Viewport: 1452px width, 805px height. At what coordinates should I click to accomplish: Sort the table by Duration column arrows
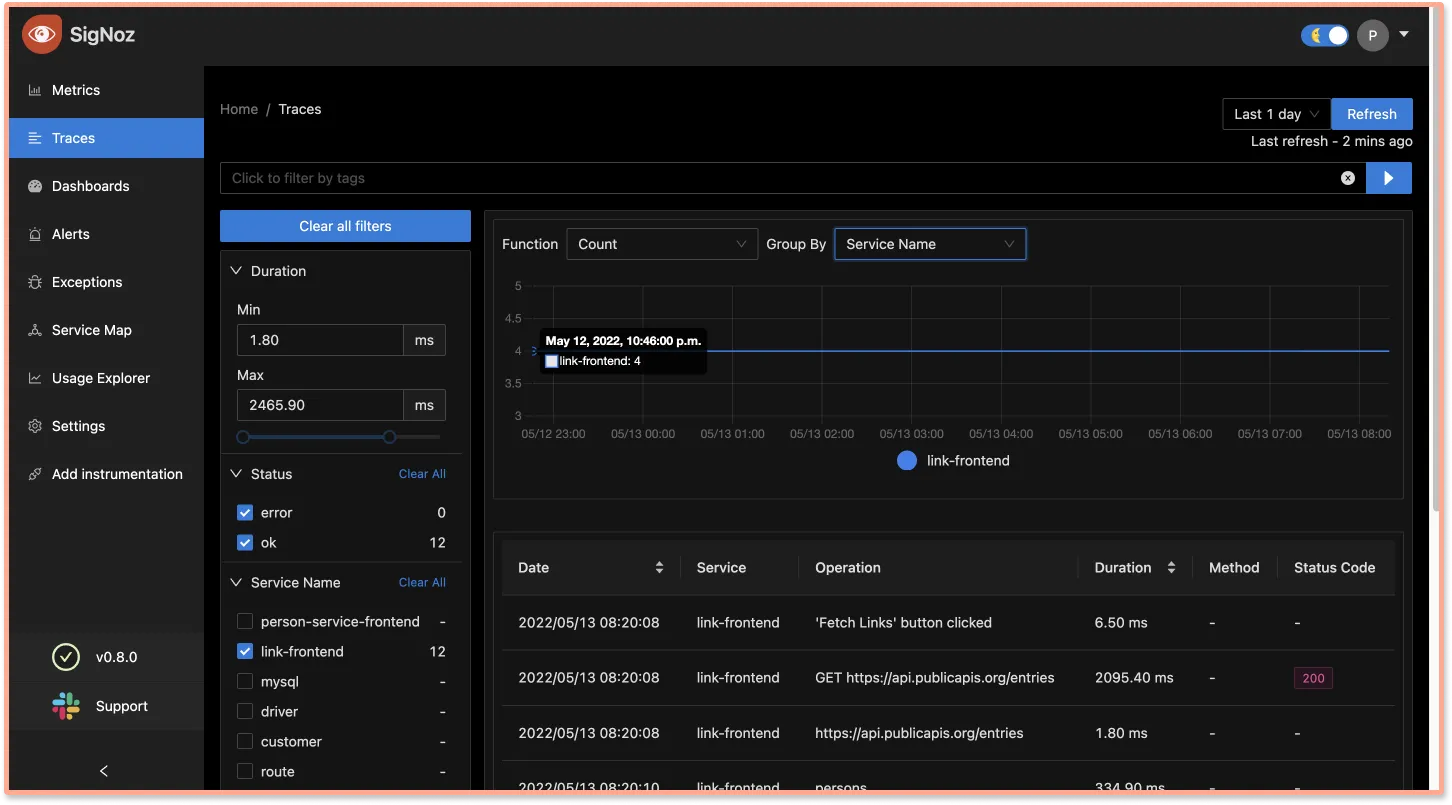(x=1171, y=567)
